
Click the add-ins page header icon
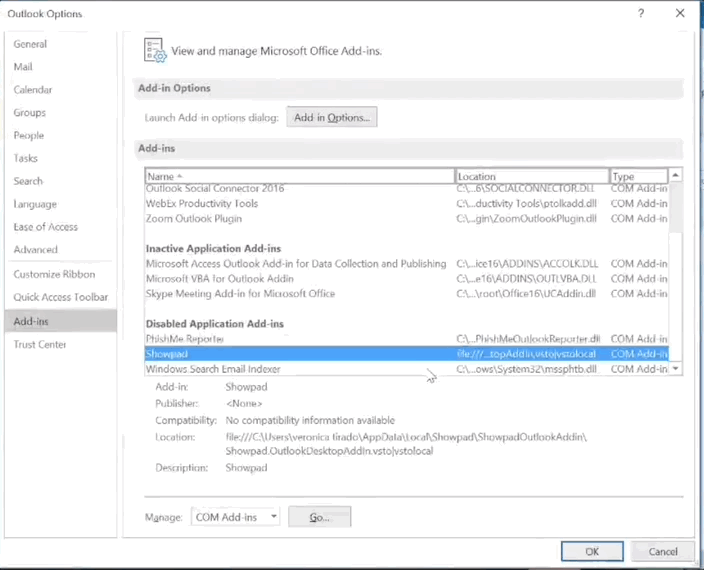click(x=155, y=50)
